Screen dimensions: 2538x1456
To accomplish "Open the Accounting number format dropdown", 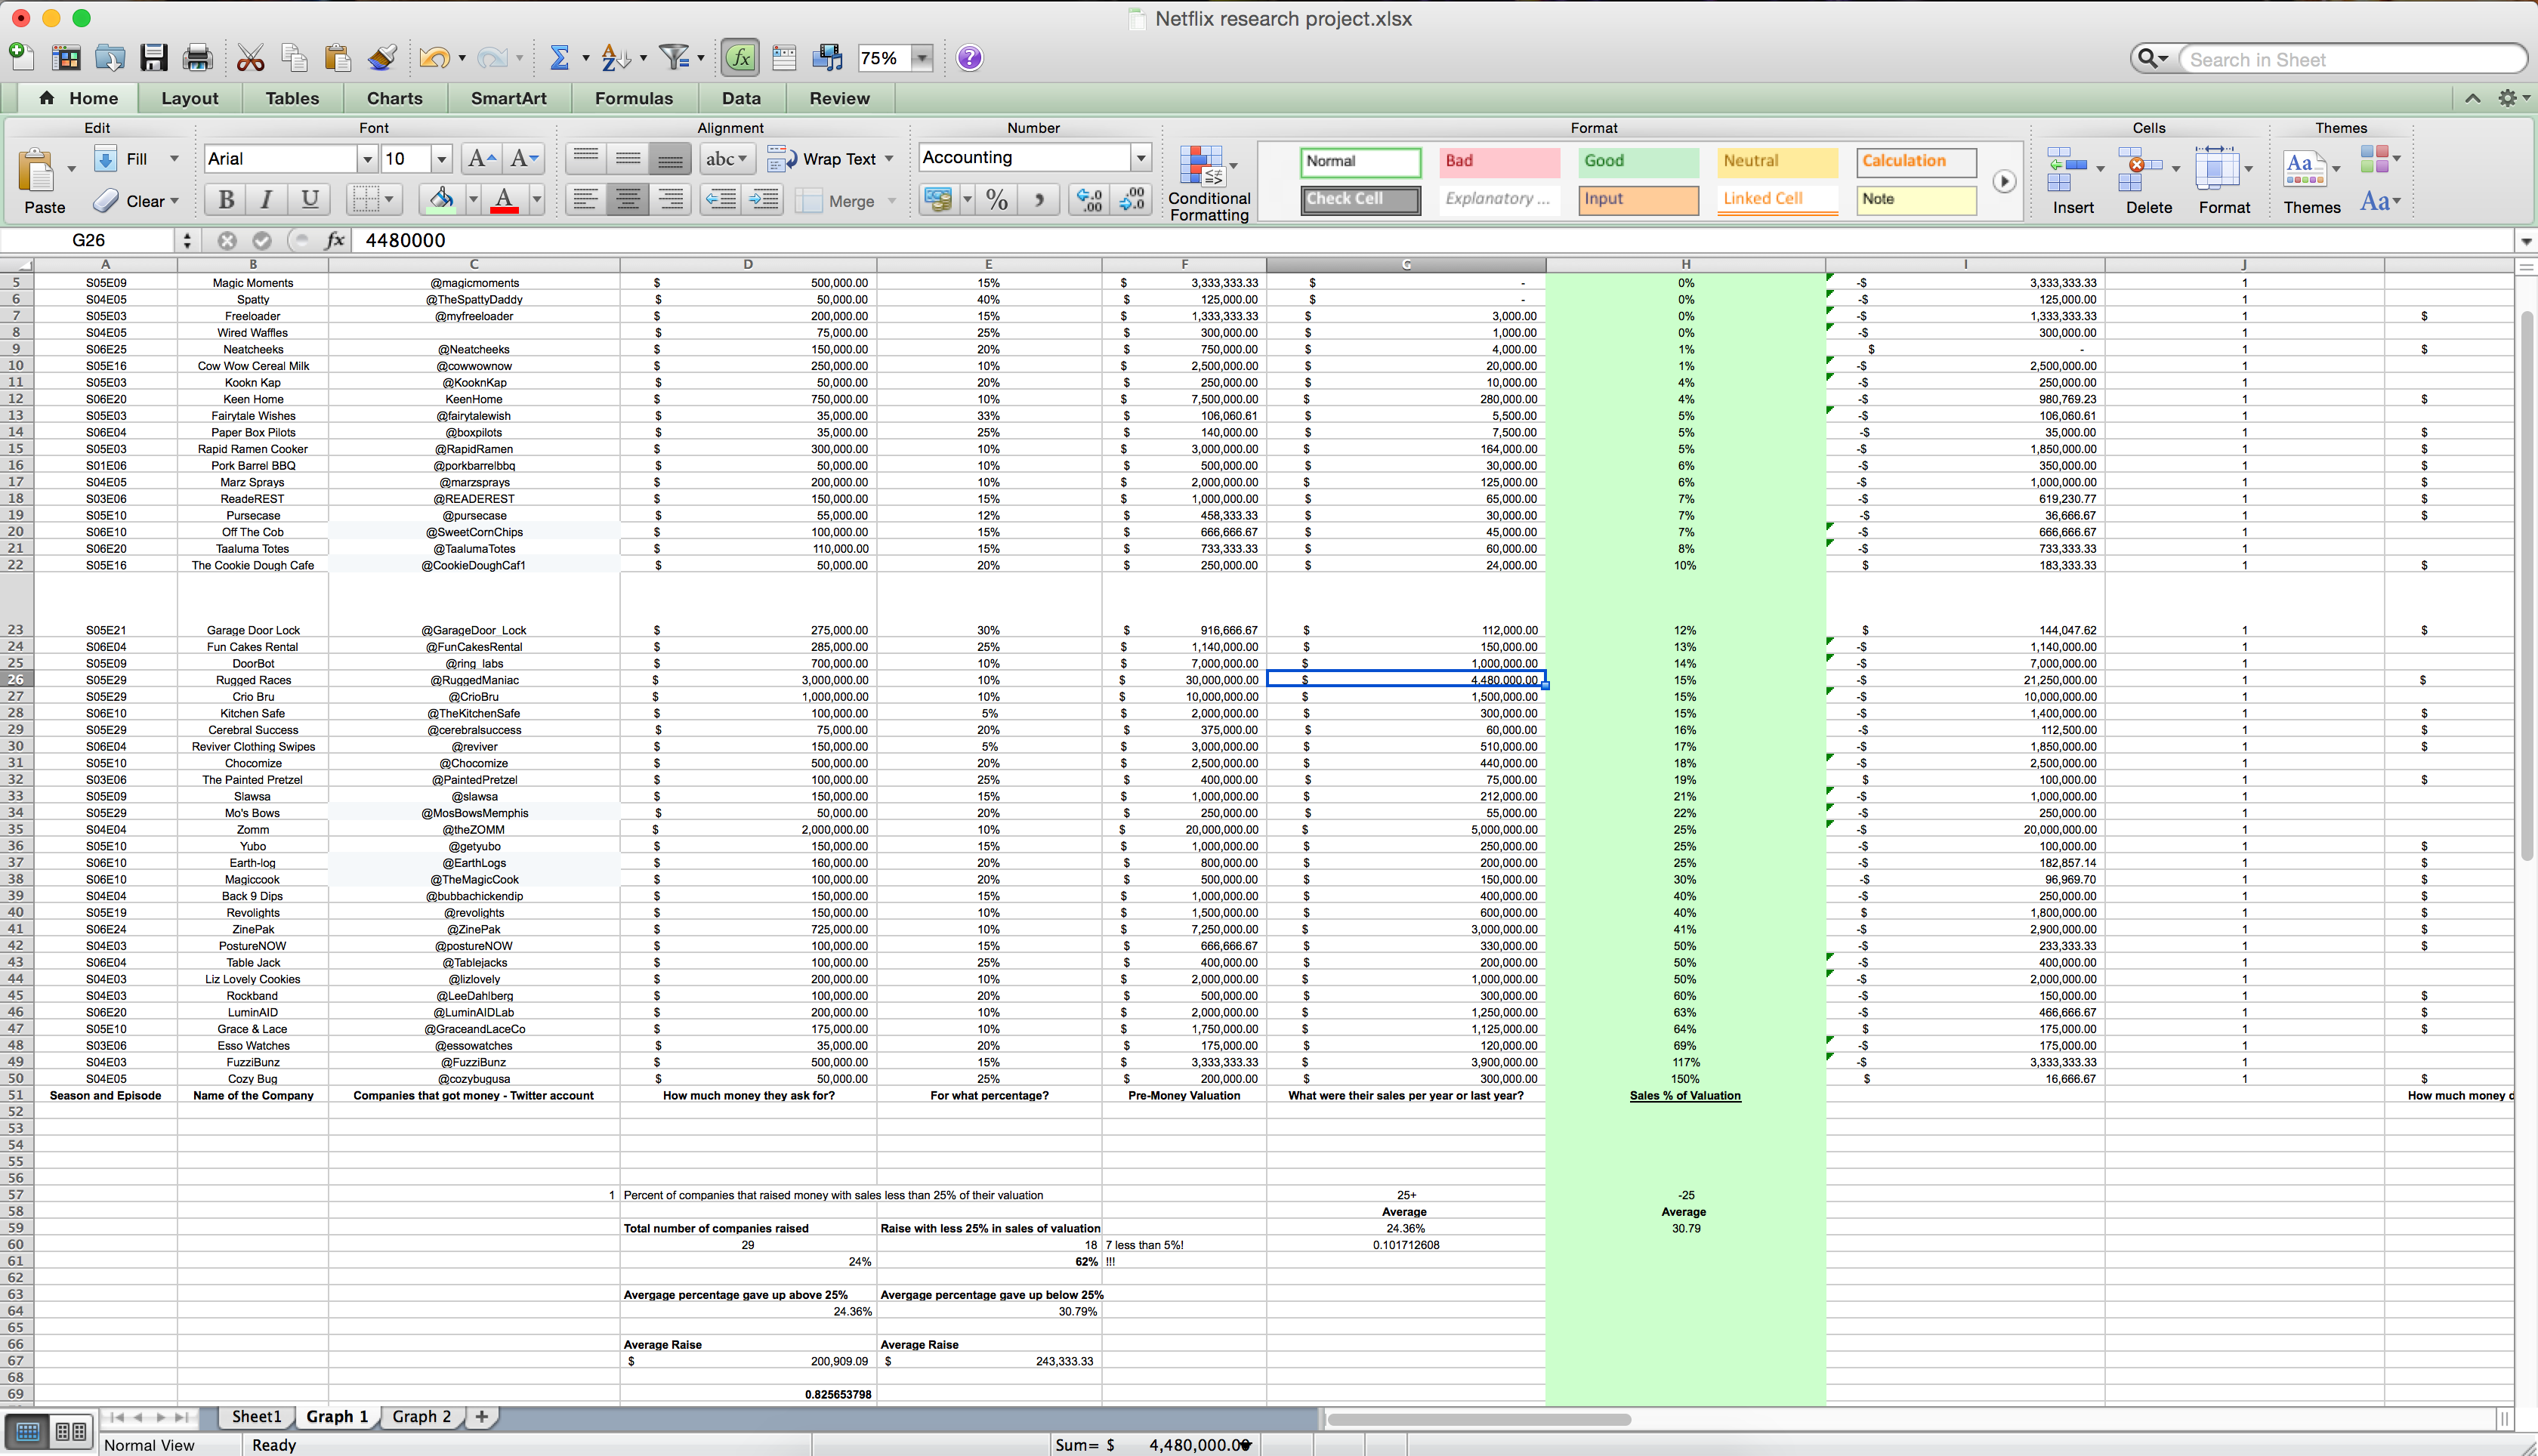I will pos(1140,158).
